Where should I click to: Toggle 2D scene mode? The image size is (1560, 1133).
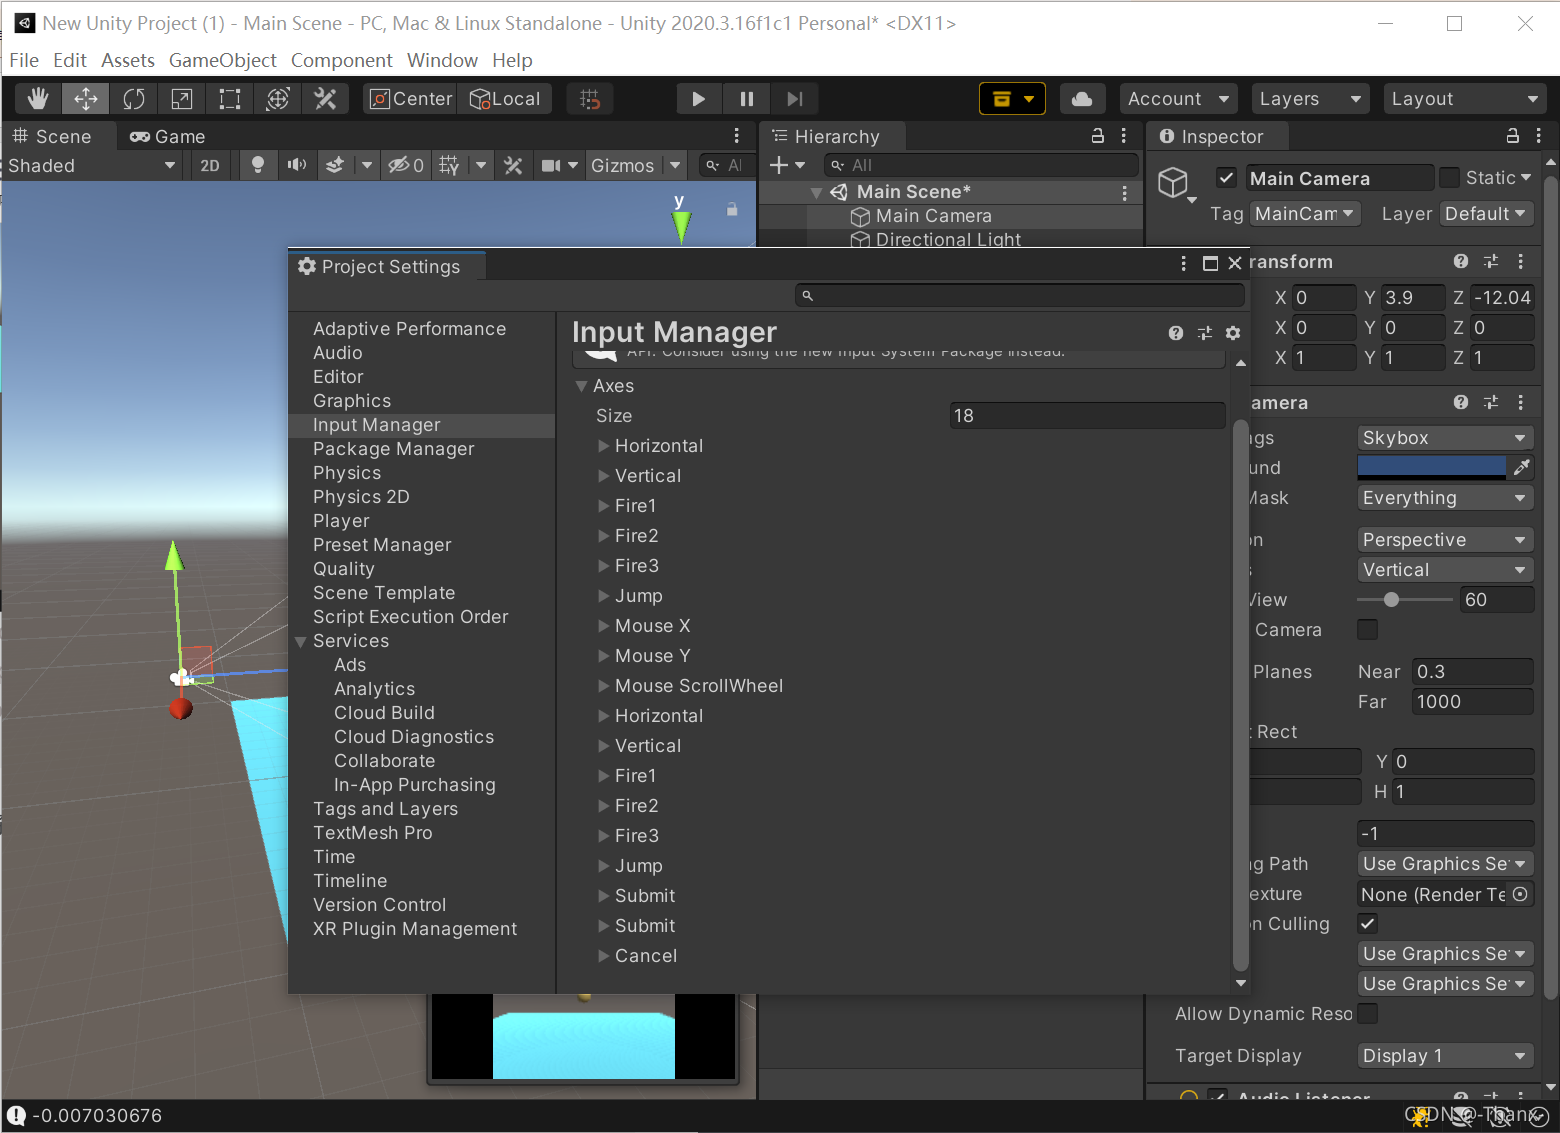click(x=210, y=165)
